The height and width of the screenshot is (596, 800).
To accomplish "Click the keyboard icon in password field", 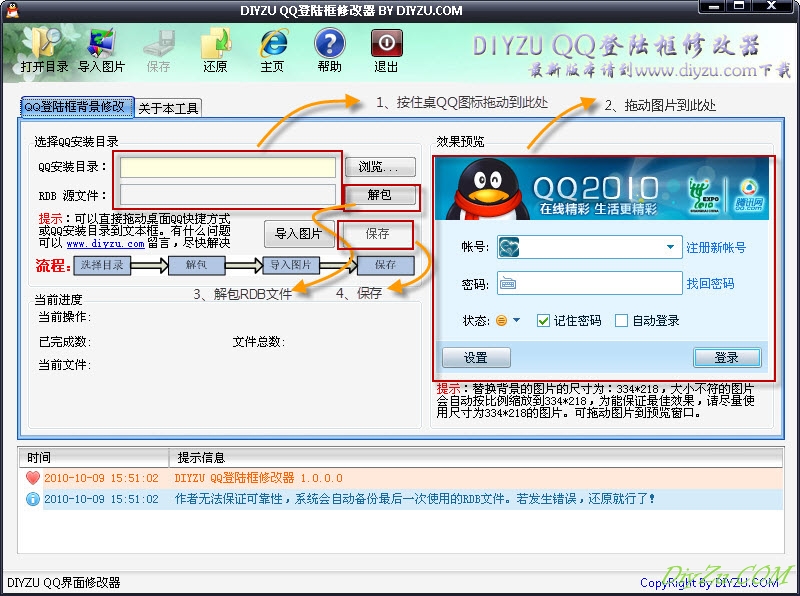I will 509,284.
